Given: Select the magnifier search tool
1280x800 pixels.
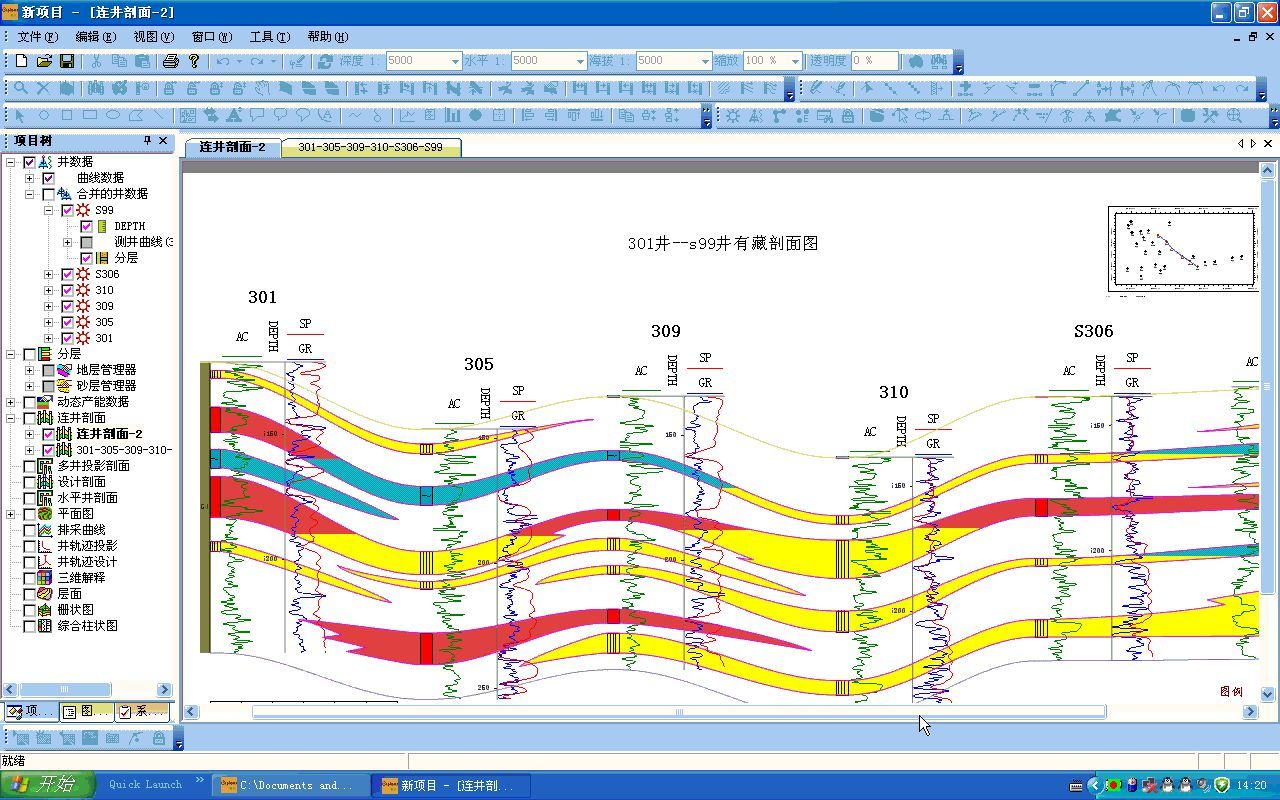Looking at the screenshot, I should click(x=21, y=88).
